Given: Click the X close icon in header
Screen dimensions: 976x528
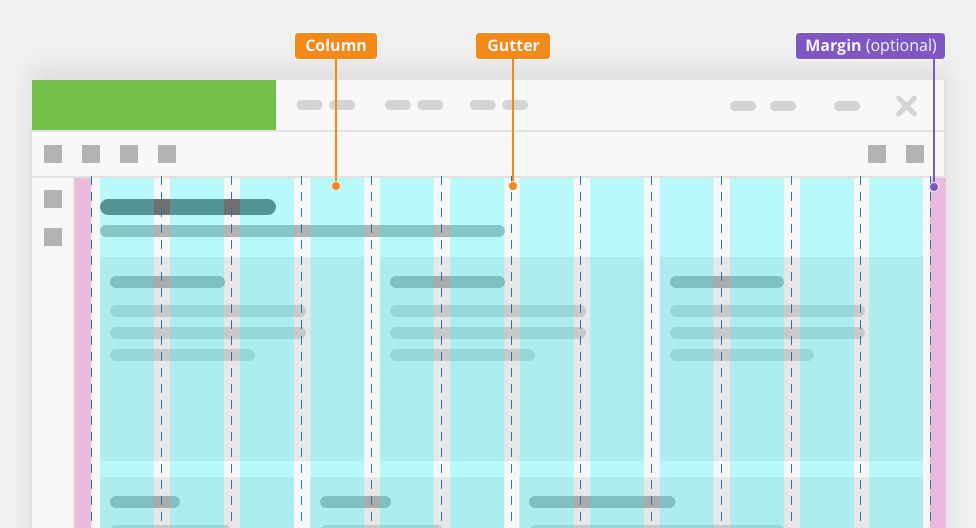Looking at the screenshot, I should (906, 106).
